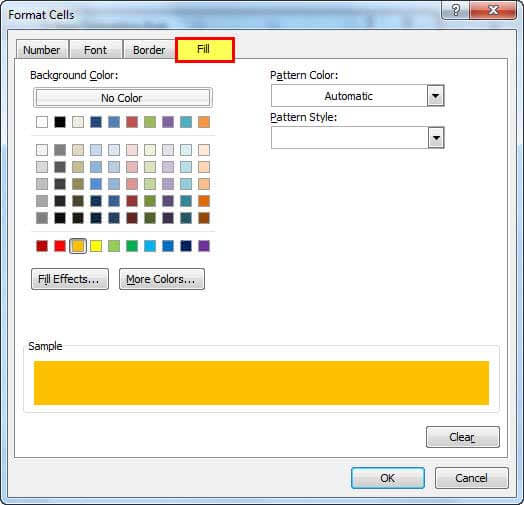Switch to the Font tab

tap(96, 50)
